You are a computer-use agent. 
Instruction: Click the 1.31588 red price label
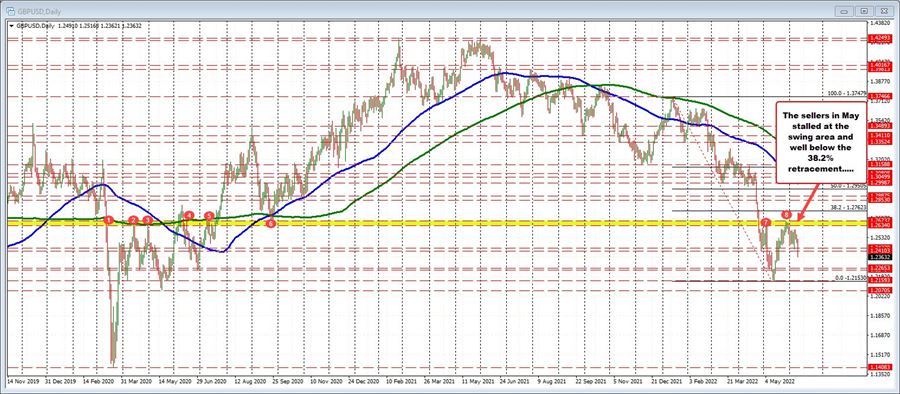(x=879, y=165)
